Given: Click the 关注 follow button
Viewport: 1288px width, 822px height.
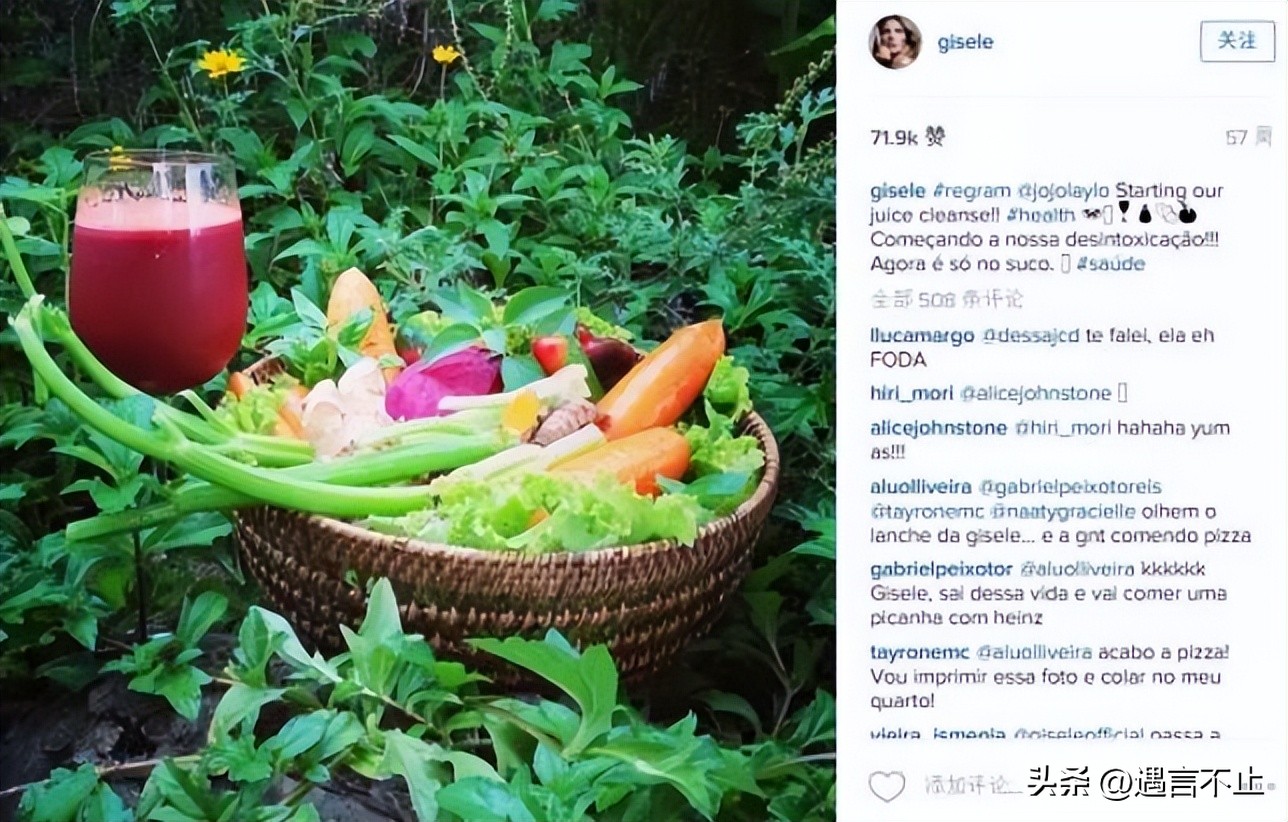Looking at the screenshot, I should tap(1237, 41).
